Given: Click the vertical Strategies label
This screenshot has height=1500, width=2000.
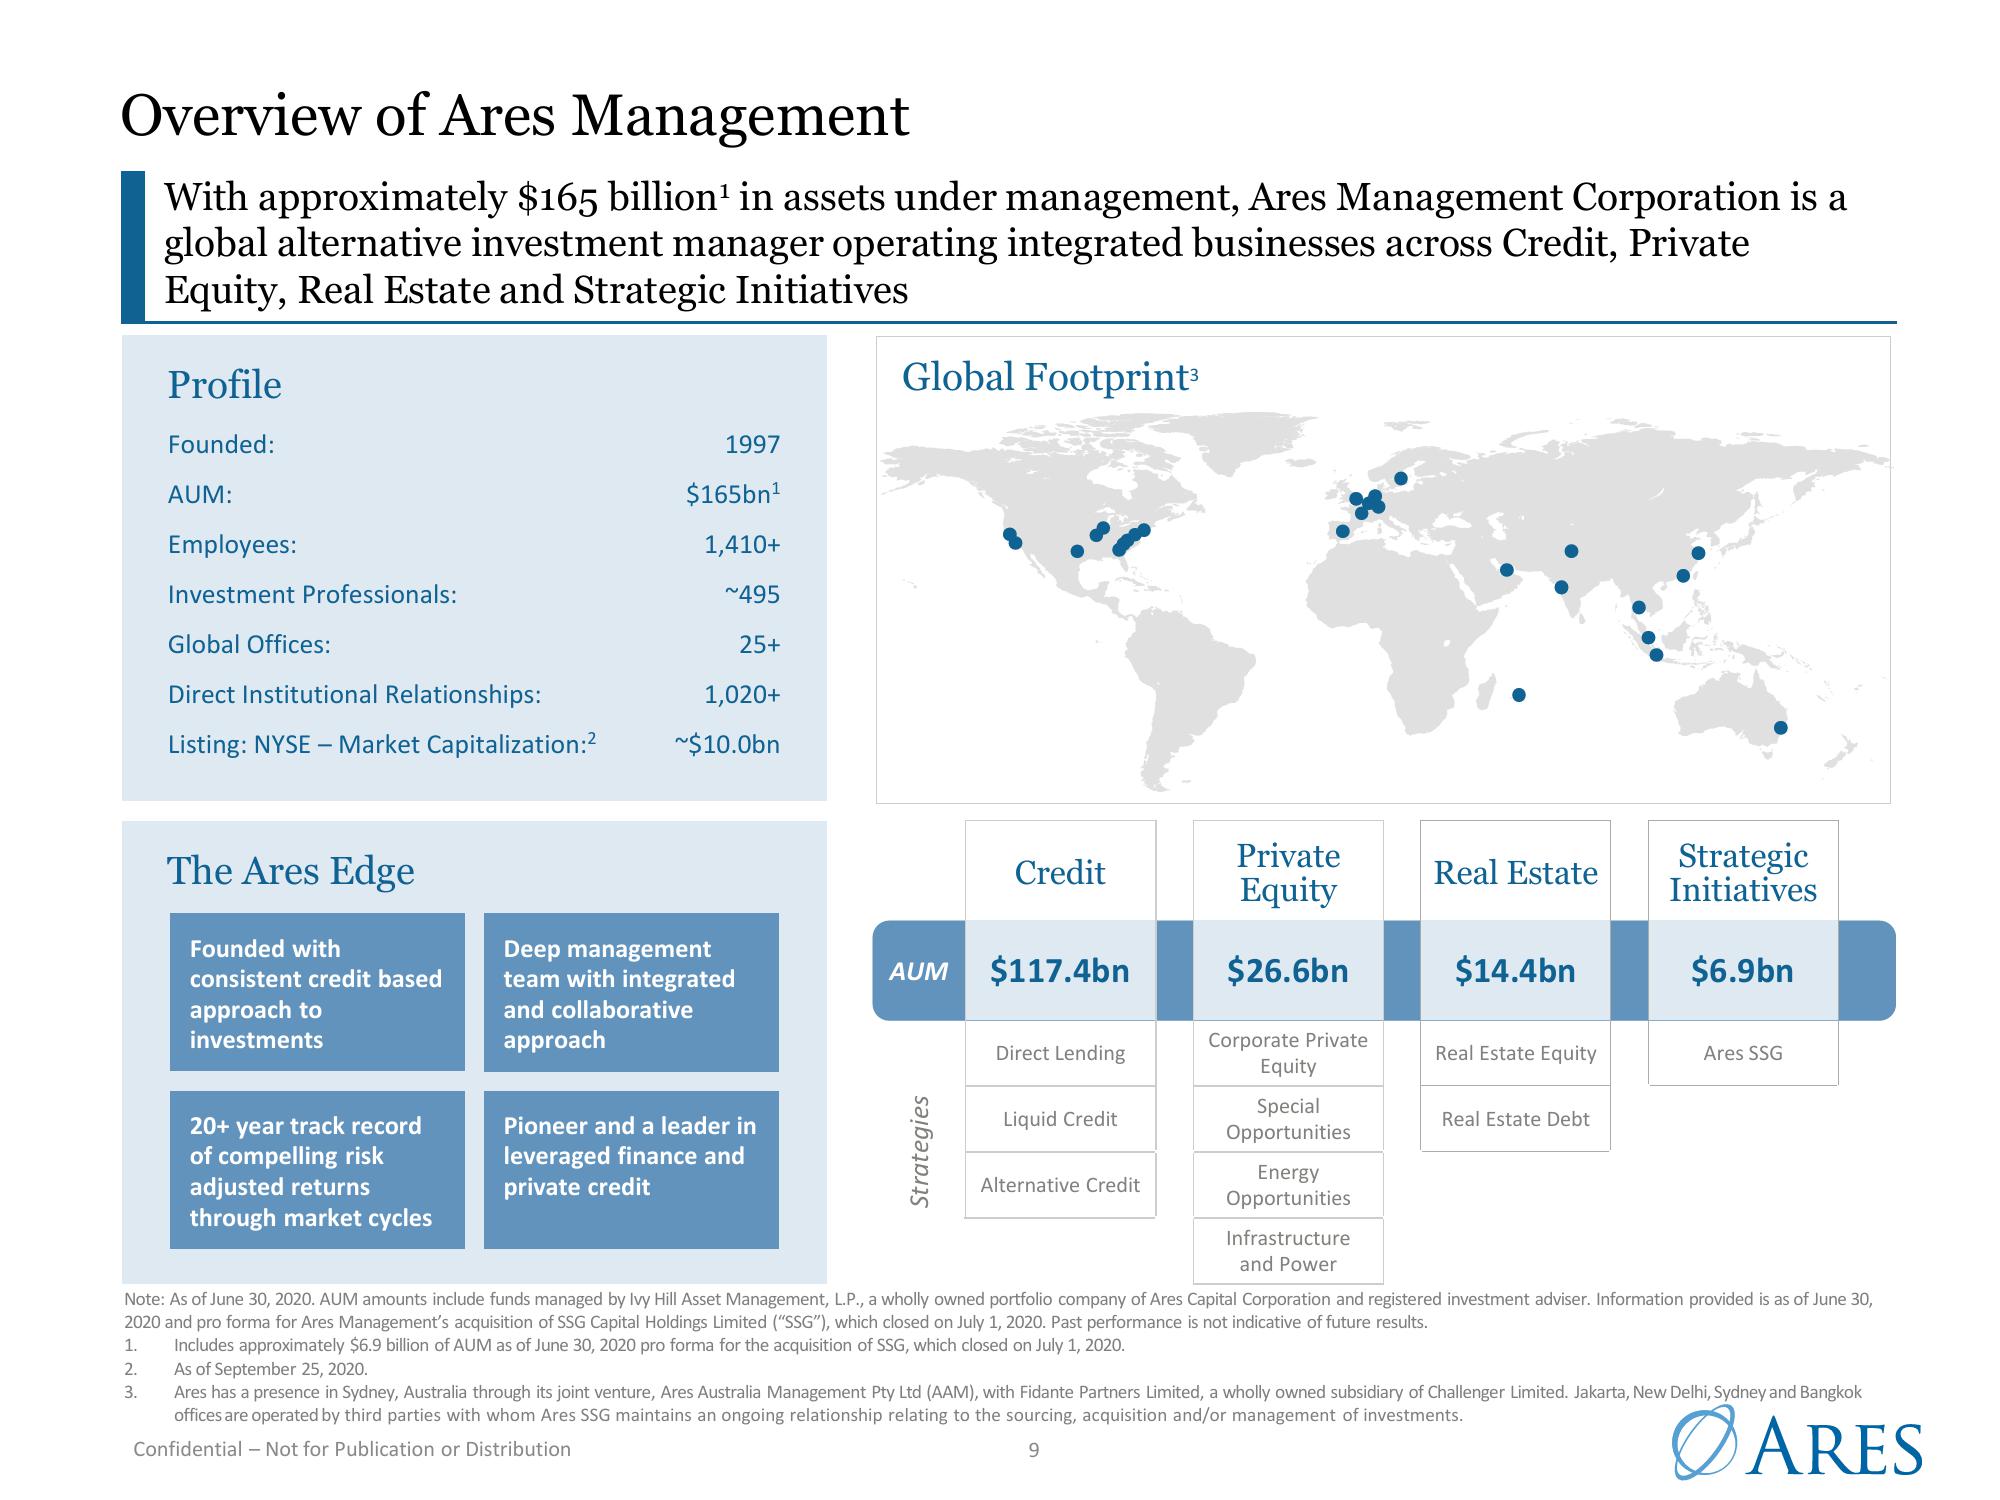Looking at the screenshot, I should click(x=920, y=1151).
